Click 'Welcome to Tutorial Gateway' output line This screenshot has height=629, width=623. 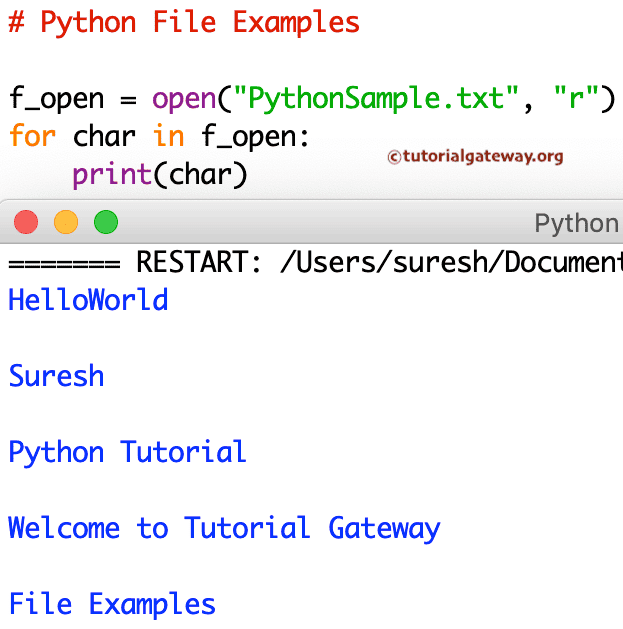click(x=224, y=528)
